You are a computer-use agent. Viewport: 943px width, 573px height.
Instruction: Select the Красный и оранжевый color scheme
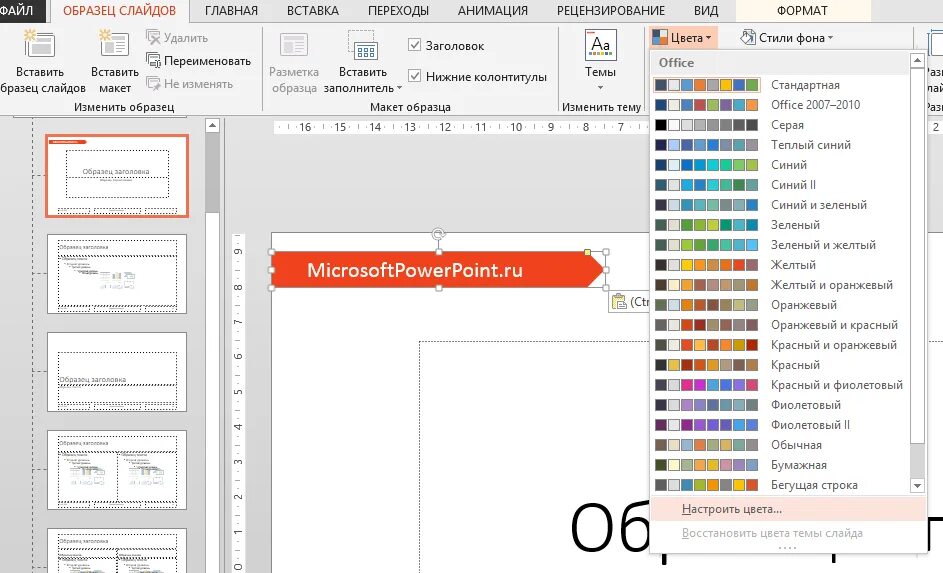(x=781, y=345)
